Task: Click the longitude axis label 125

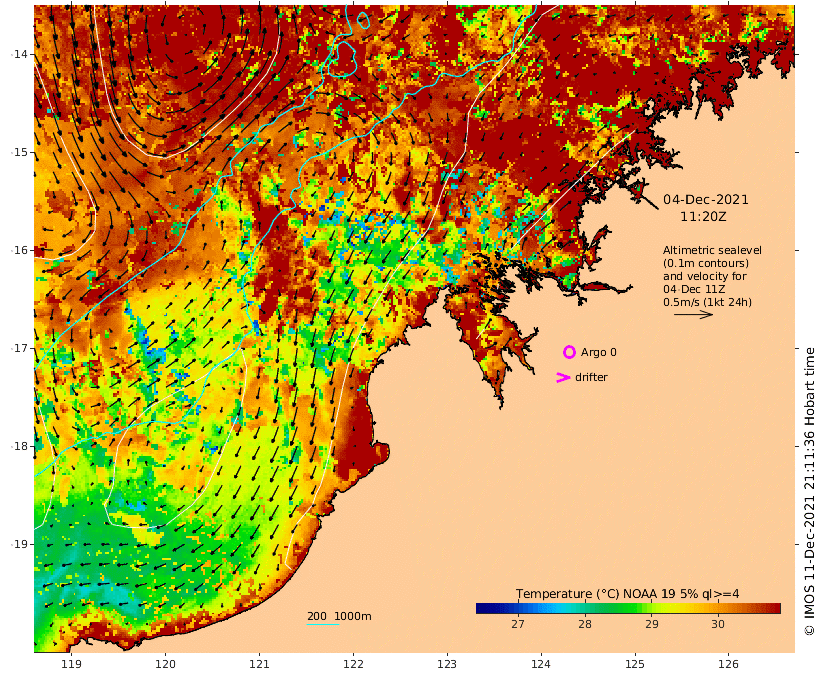Action: click(x=635, y=664)
